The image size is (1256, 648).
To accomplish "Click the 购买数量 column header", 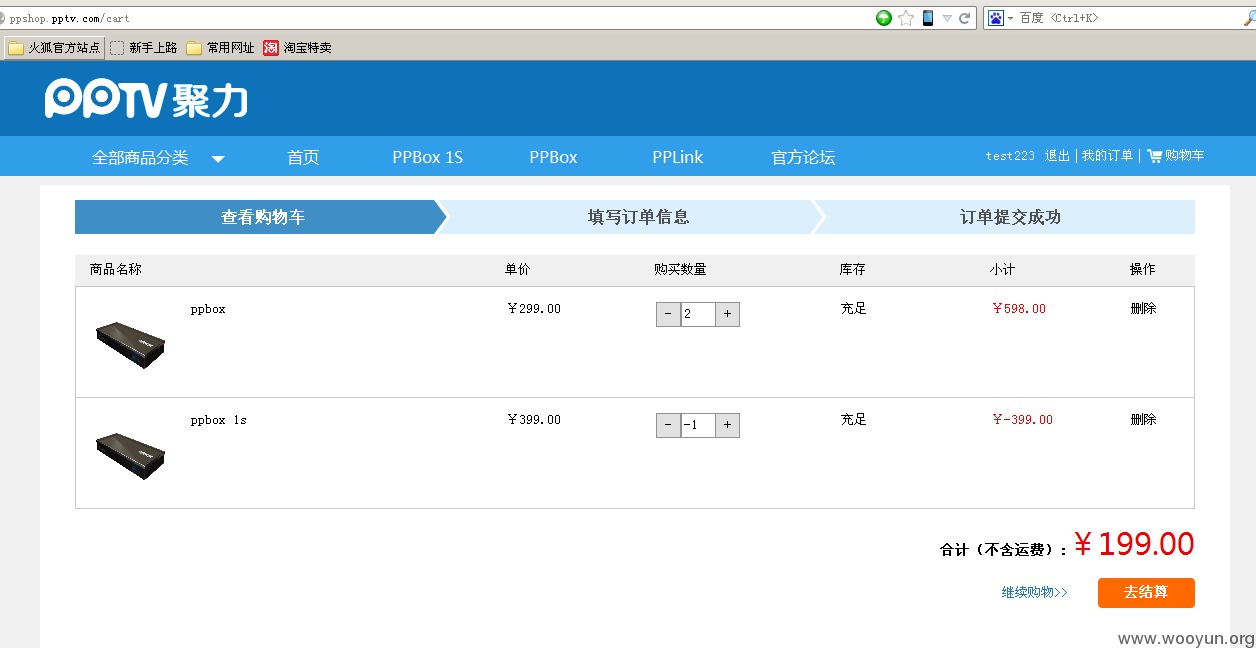I will (x=680, y=269).
